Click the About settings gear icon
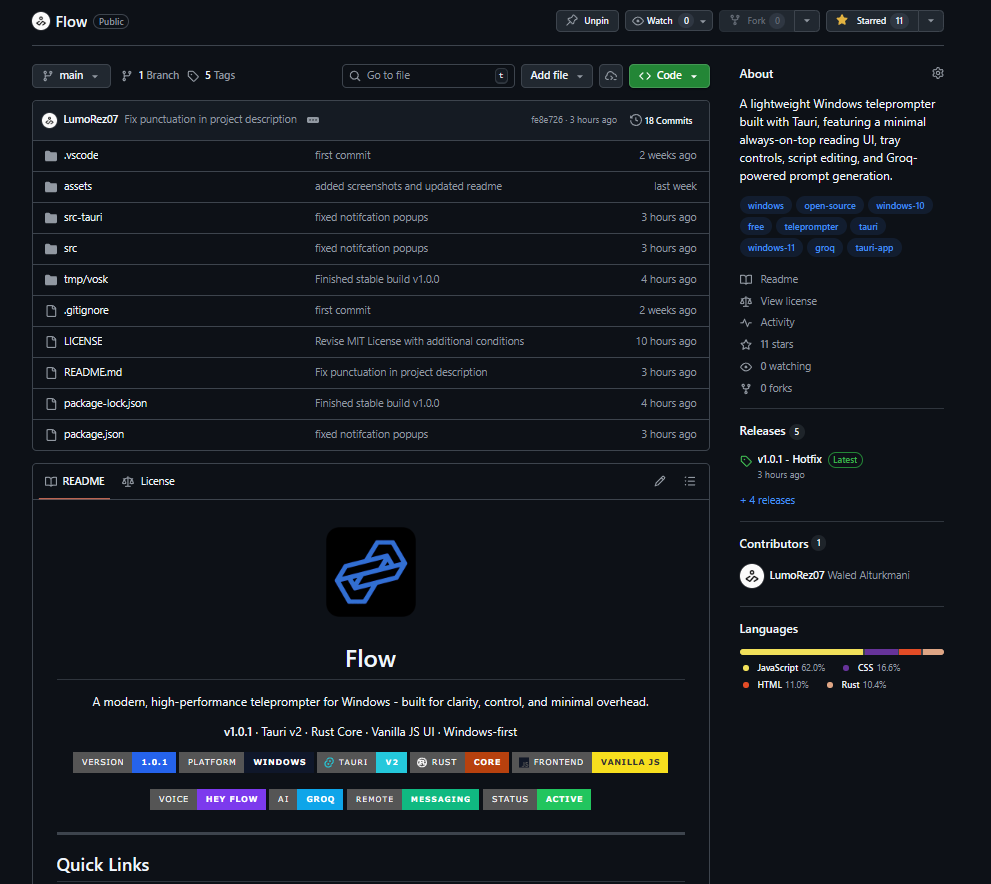991x884 pixels. pyautogui.click(x=937, y=73)
